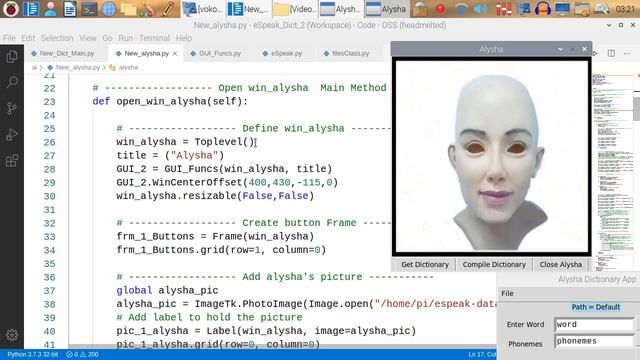Open Alysha title bar dropdown arrow
640x360 pixels.
[x=560, y=49]
